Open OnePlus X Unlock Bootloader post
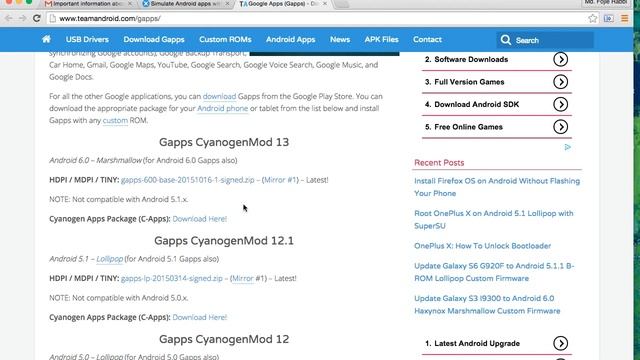The width and height of the screenshot is (640, 360). click(x=482, y=246)
